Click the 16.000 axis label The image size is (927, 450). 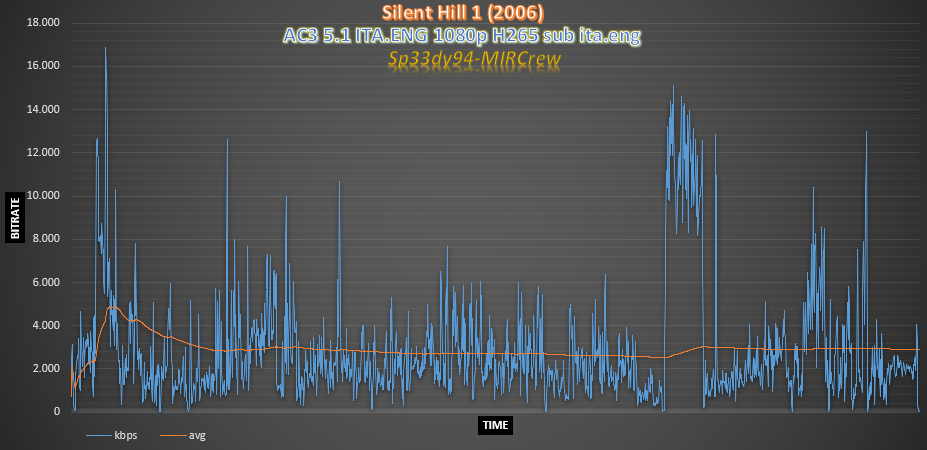click(x=44, y=66)
